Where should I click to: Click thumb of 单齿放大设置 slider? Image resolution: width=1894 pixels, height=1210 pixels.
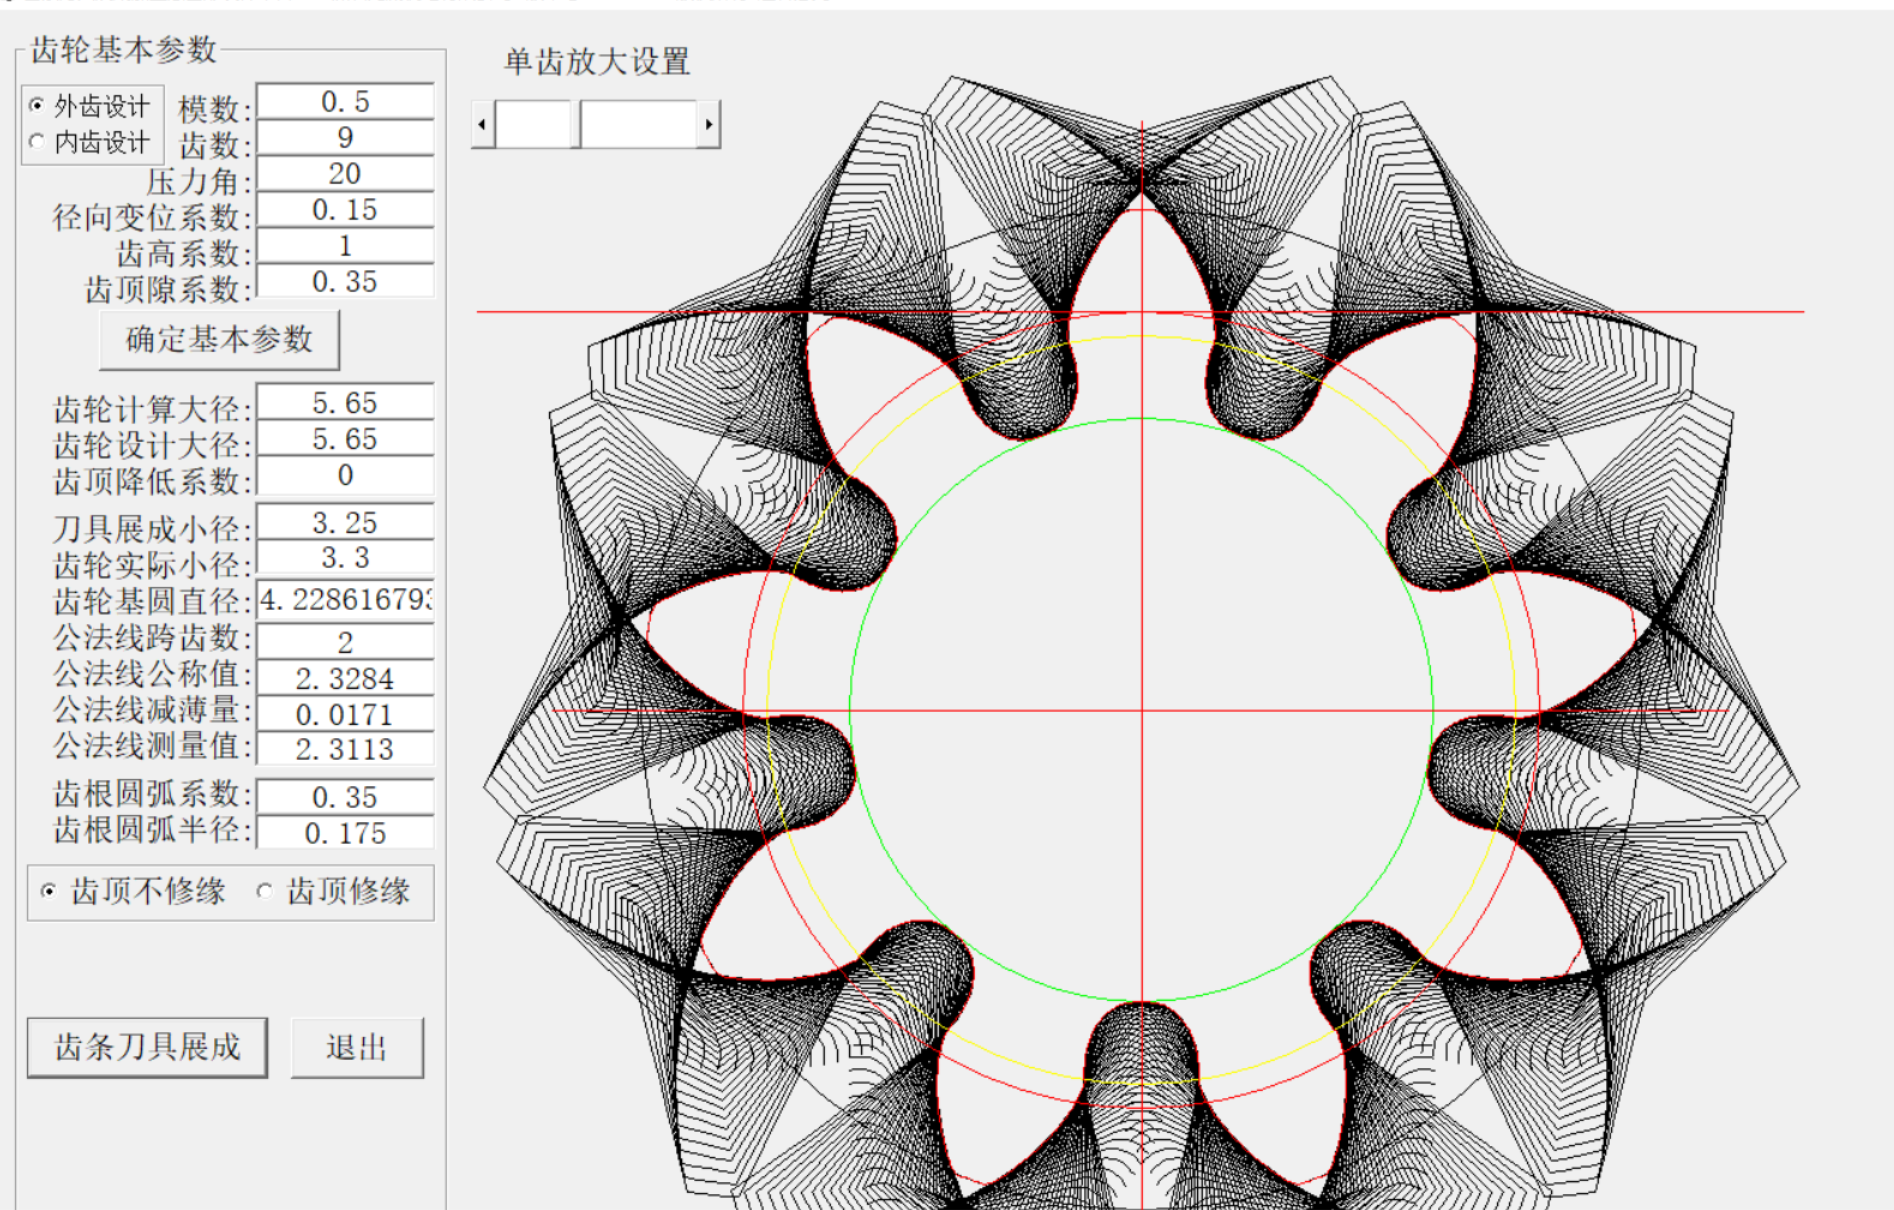[575, 125]
